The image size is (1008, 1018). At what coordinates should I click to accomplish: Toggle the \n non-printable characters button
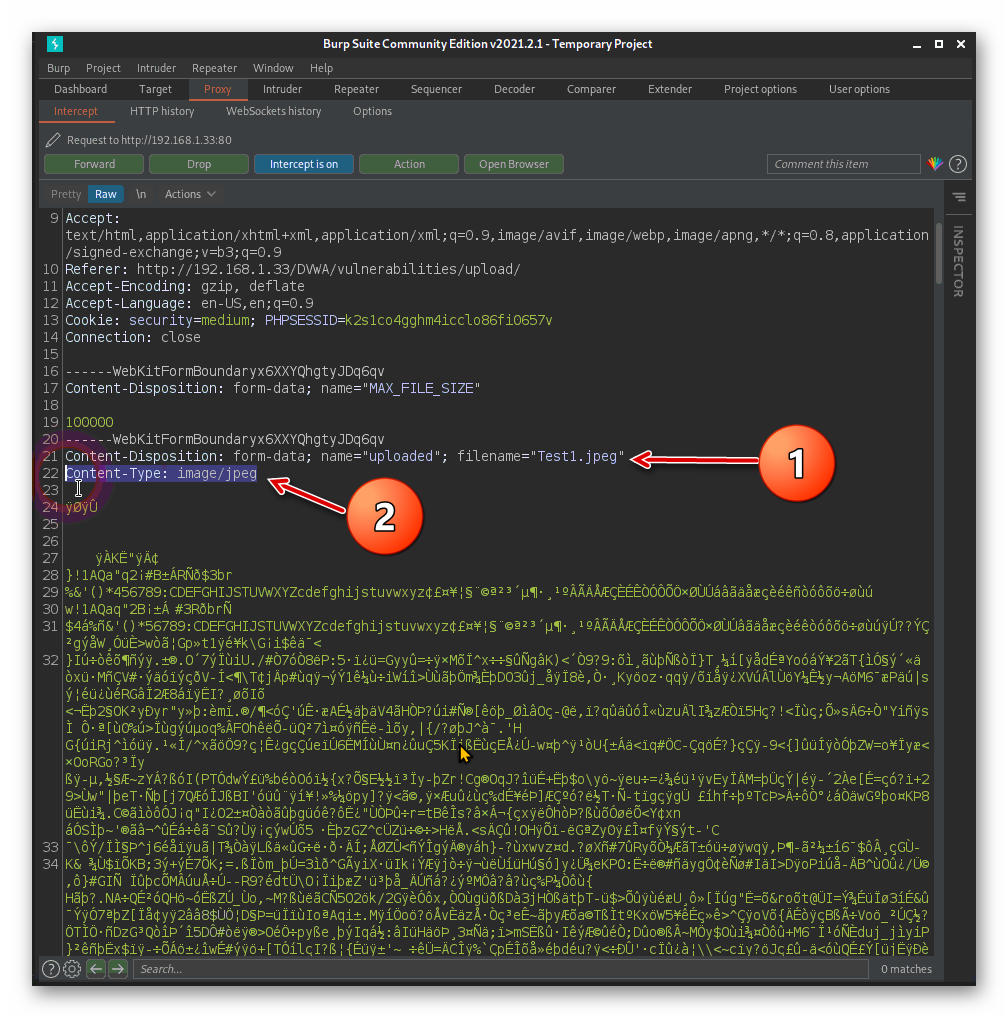point(141,194)
